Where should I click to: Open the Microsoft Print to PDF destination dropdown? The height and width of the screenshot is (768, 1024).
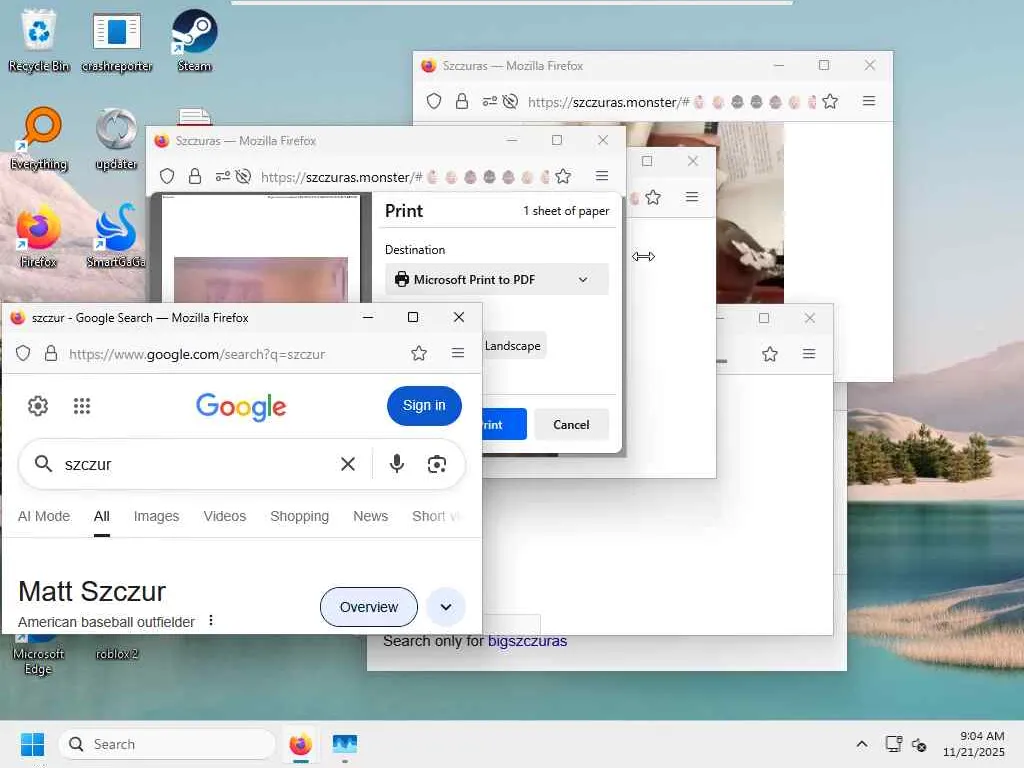pyautogui.click(x=497, y=280)
